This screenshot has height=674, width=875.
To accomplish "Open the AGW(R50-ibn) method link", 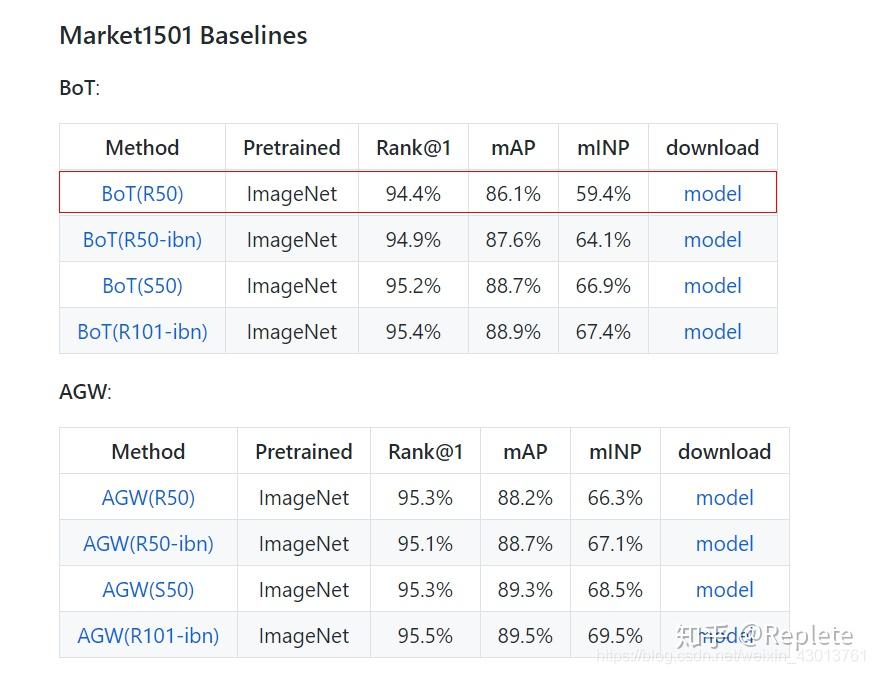I will point(148,543).
